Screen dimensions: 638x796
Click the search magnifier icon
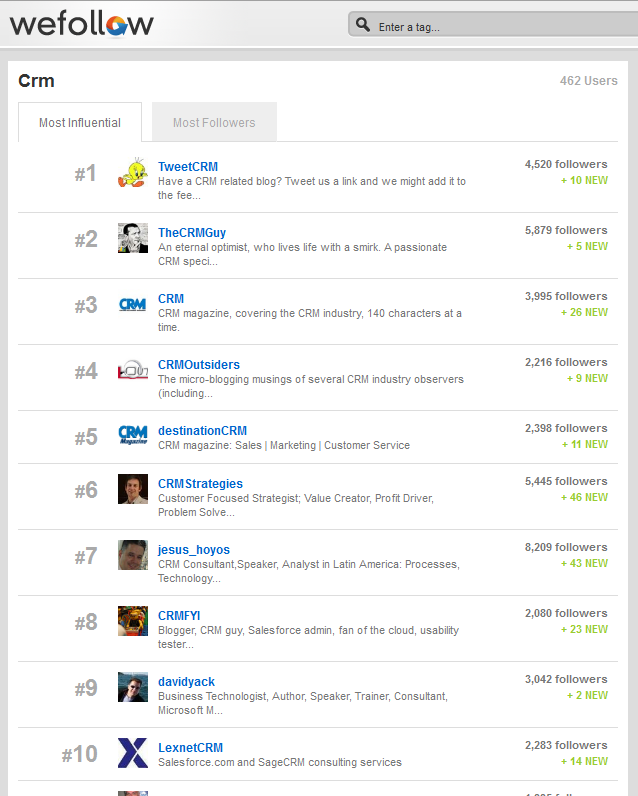click(362, 24)
